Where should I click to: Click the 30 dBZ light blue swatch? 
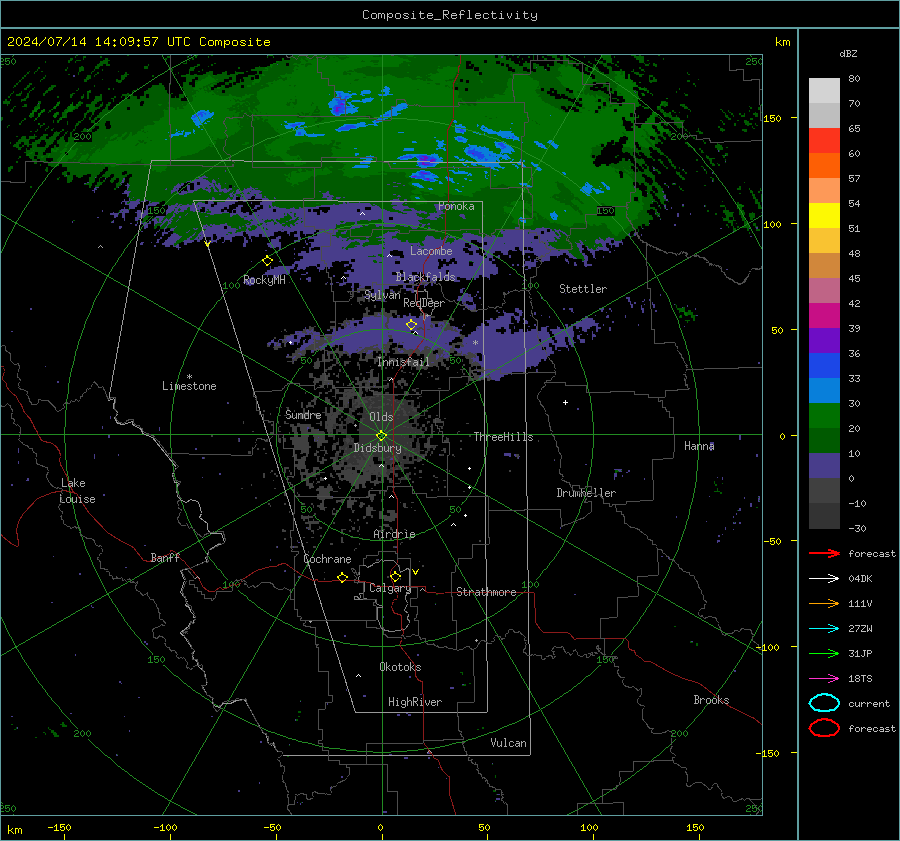824,390
